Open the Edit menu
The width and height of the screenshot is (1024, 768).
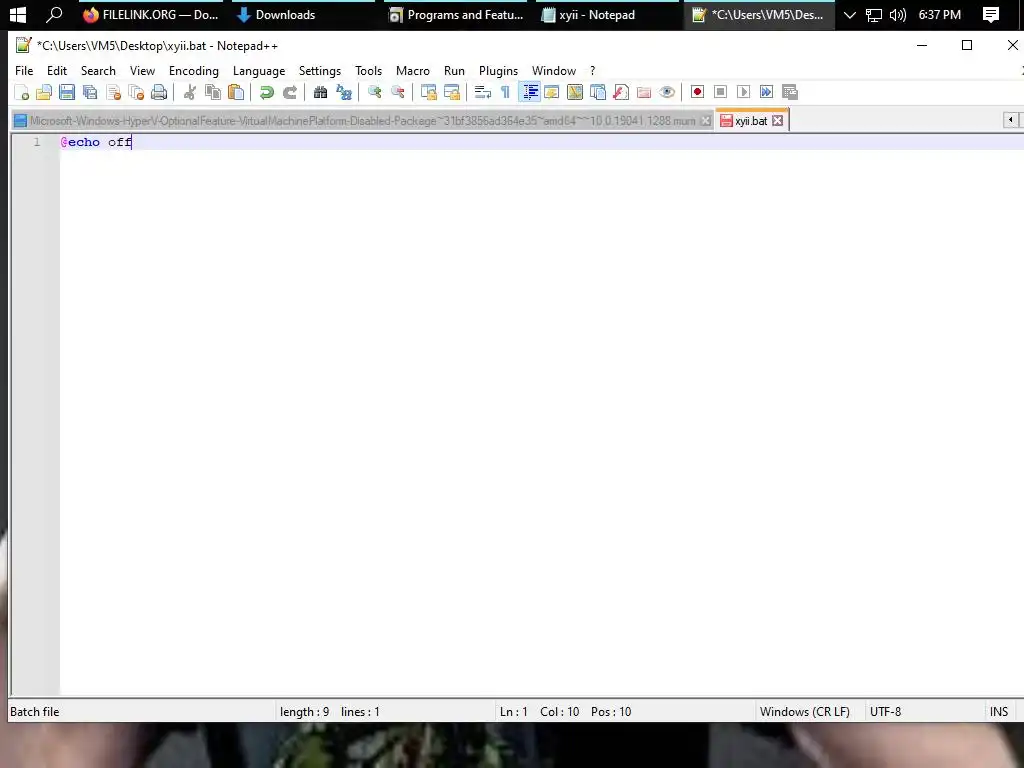pyautogui.click(x=57, y=71)
